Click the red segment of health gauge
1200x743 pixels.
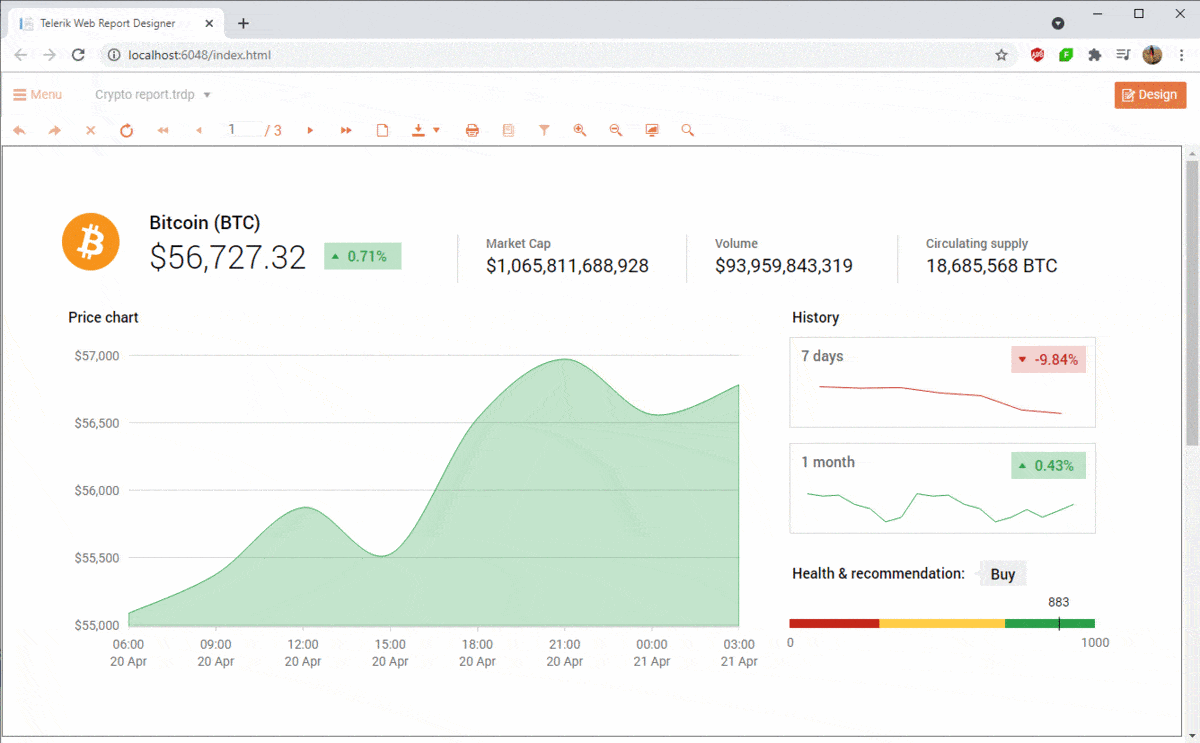pyautogui.click(x=834, y=623)
